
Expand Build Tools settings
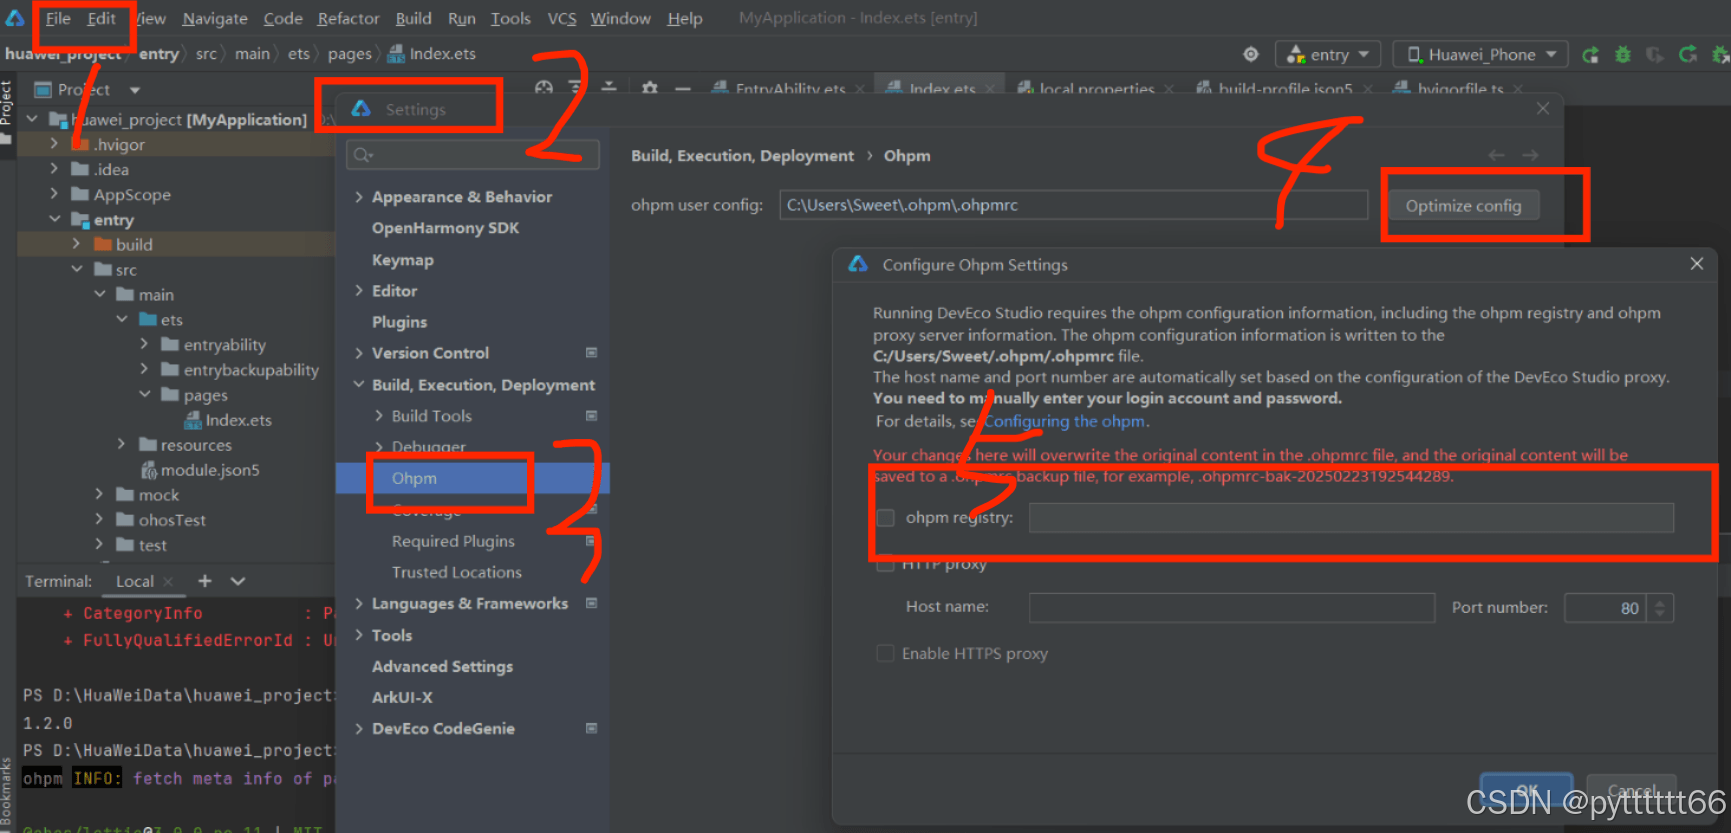coord(379,416)
